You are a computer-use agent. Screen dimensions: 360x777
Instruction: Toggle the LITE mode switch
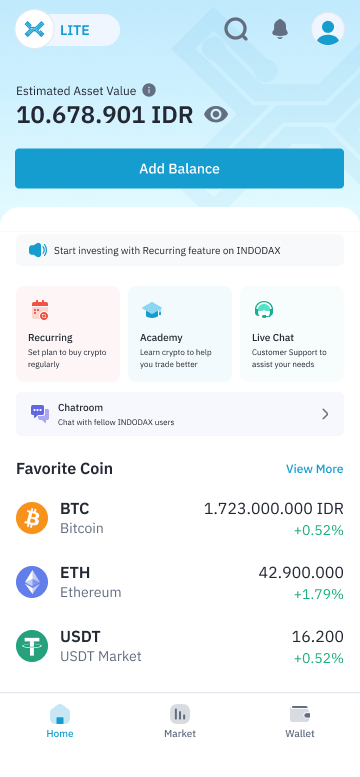click(68, 30)
